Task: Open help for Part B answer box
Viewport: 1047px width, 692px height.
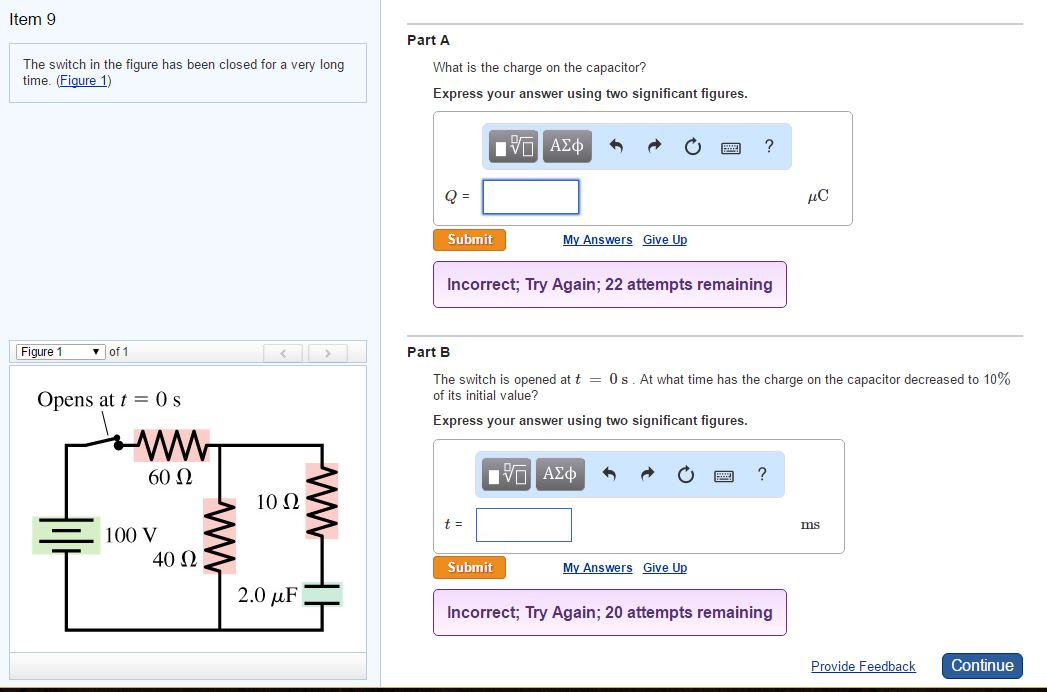Action: point(762,474)
